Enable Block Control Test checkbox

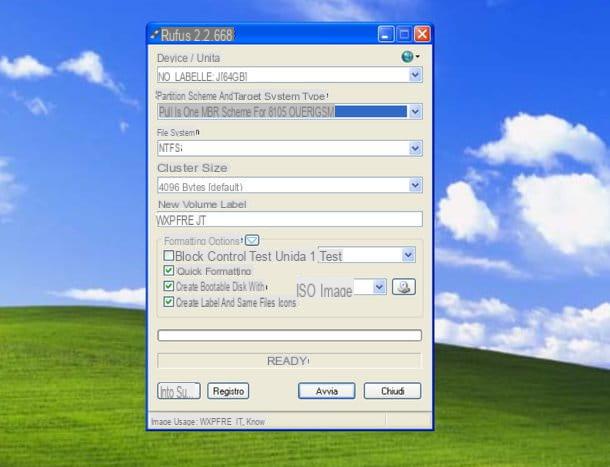coord(168,256)
